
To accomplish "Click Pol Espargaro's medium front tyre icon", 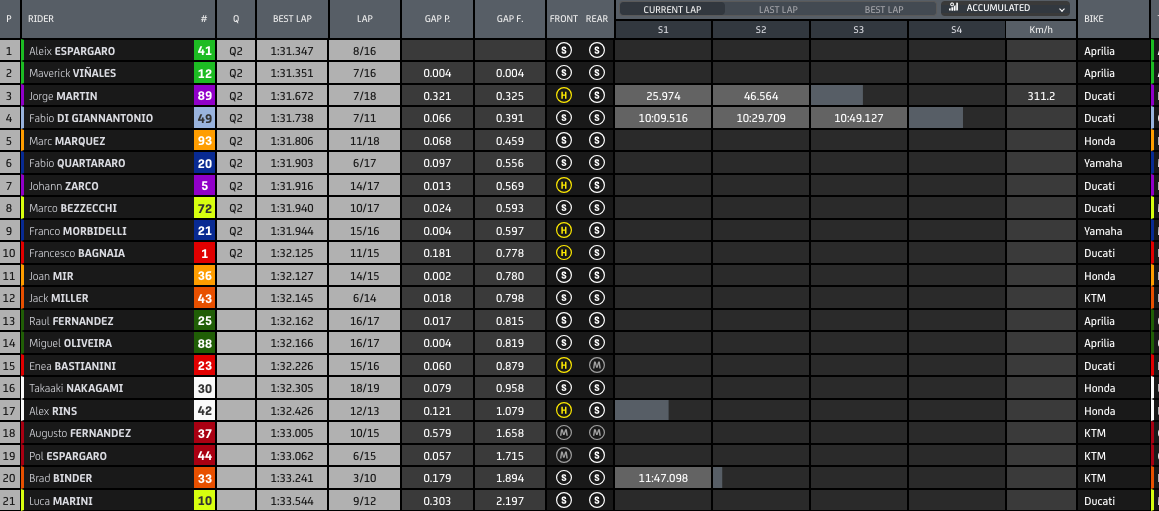I will 564,456.
